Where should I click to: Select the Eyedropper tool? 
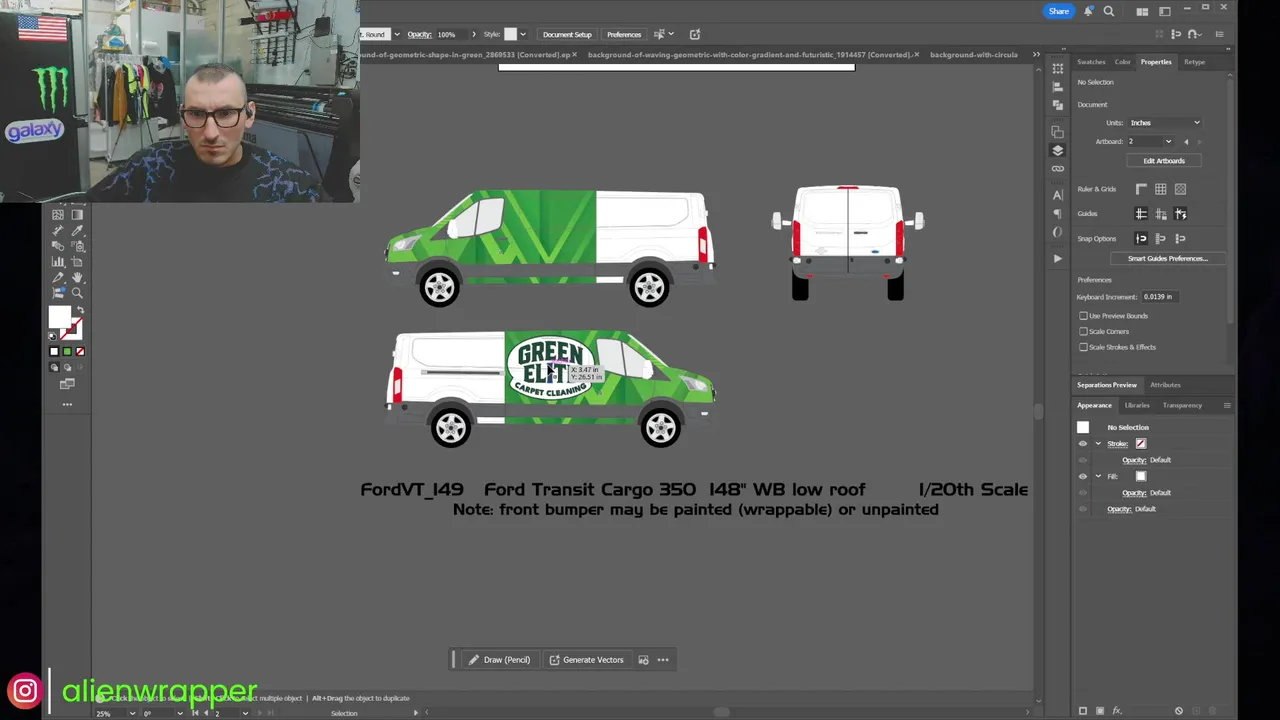pos(77,230)
